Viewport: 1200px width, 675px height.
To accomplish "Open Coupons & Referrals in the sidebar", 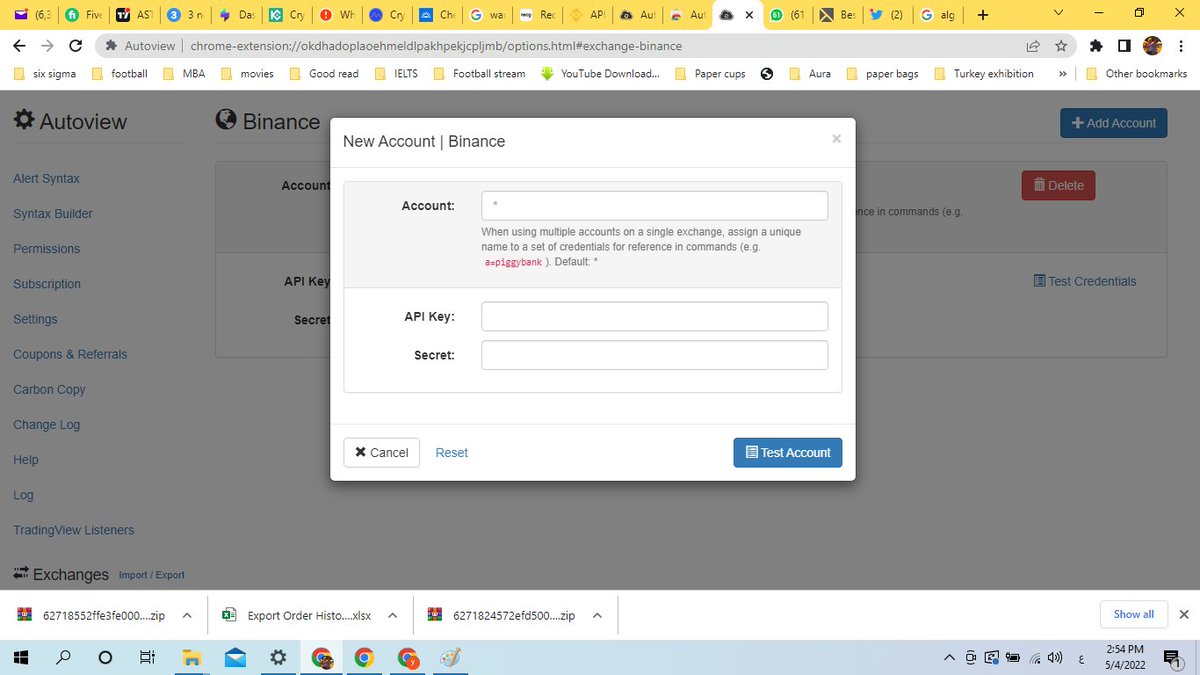I will click(x=70, y=354).
